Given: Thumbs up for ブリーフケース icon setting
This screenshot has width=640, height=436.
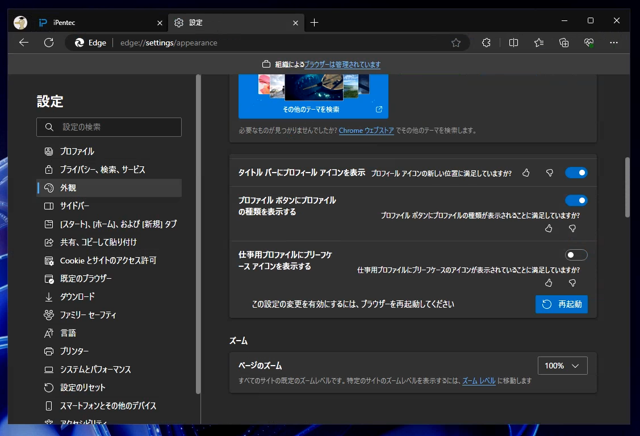Looking at the screenshot, I should tap(548, 283).
